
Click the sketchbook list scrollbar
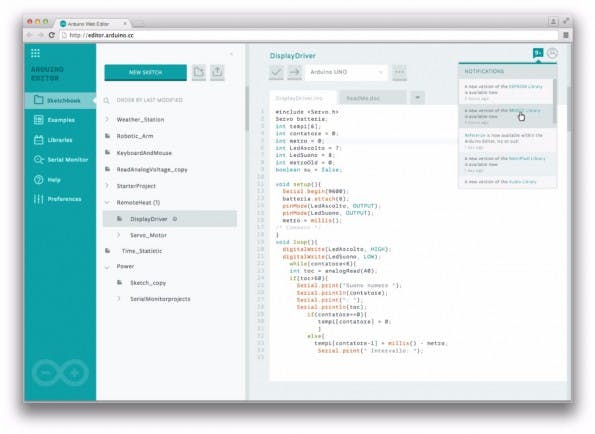tap(247, 108)
